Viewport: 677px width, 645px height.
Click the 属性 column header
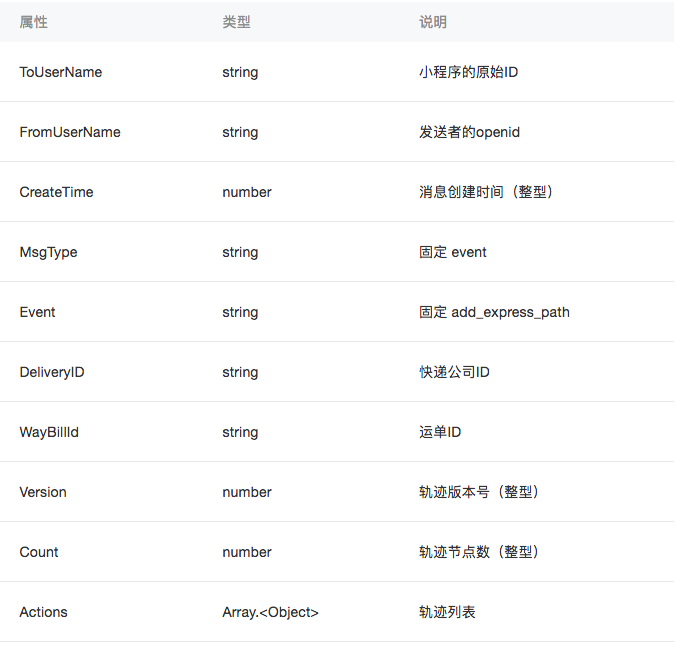tap(33, 22)
